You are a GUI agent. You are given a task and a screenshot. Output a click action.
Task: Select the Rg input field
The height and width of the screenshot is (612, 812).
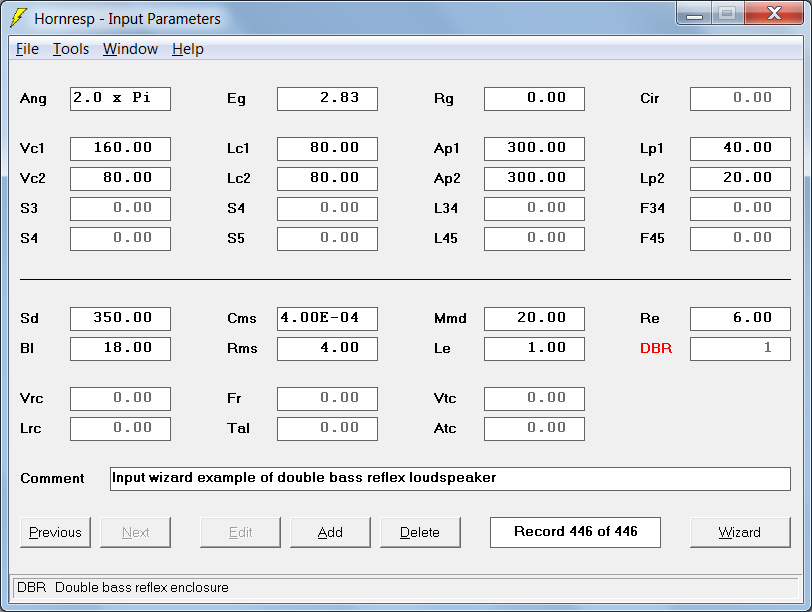pyautogui.click(x=534, y=99)
